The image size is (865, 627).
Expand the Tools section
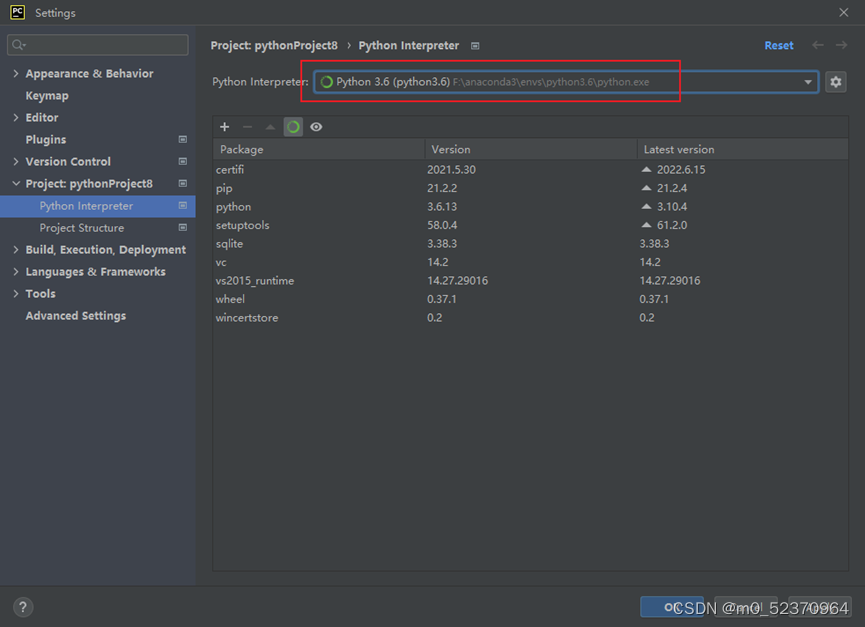tap(16, 294)
